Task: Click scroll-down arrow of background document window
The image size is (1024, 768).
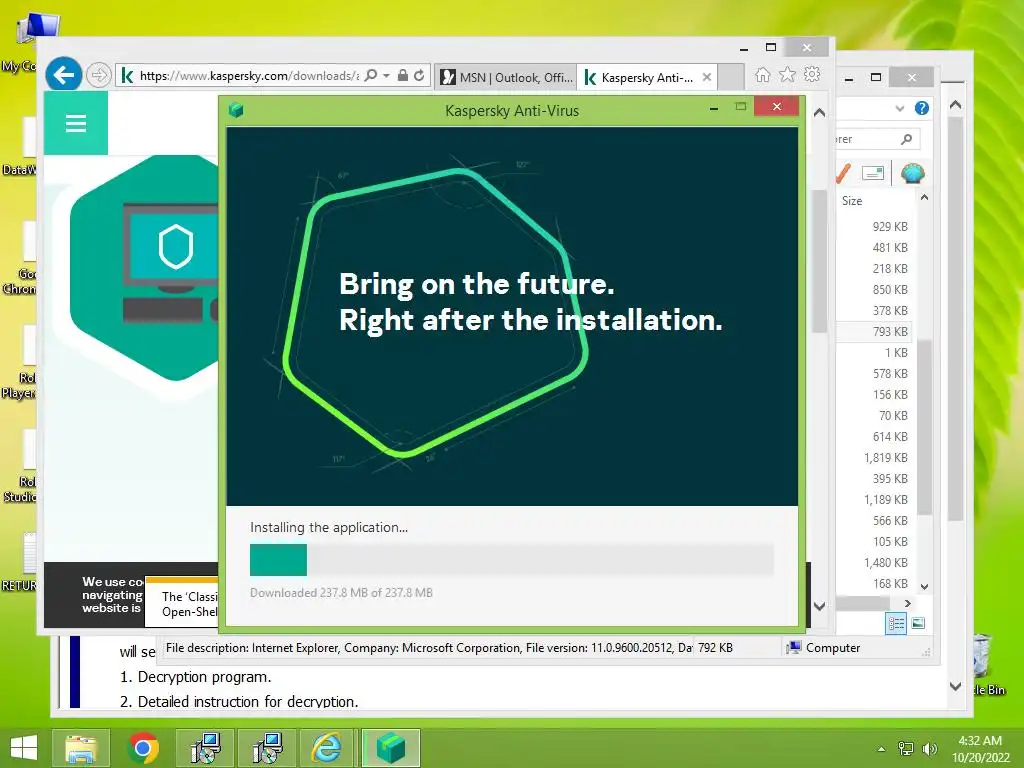Action: [955, 686]
